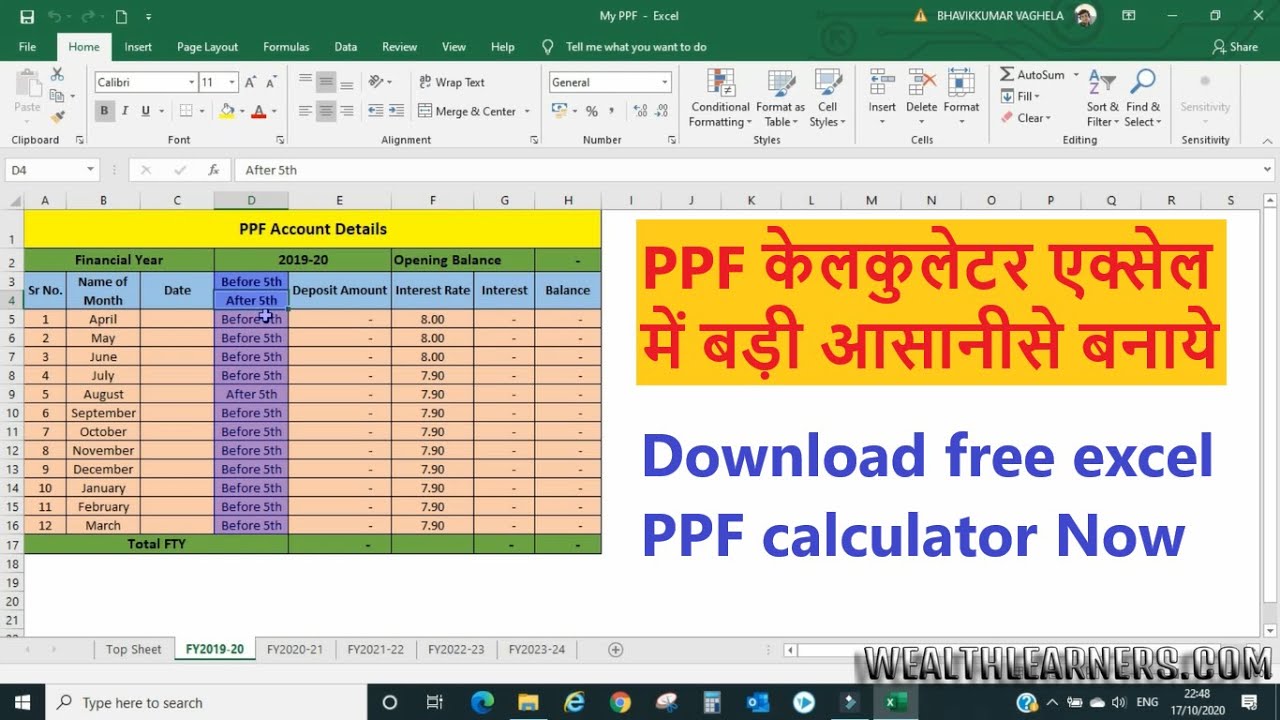1280x720 pixels.
Task: Click the Format cells icon
Action: 961,84
